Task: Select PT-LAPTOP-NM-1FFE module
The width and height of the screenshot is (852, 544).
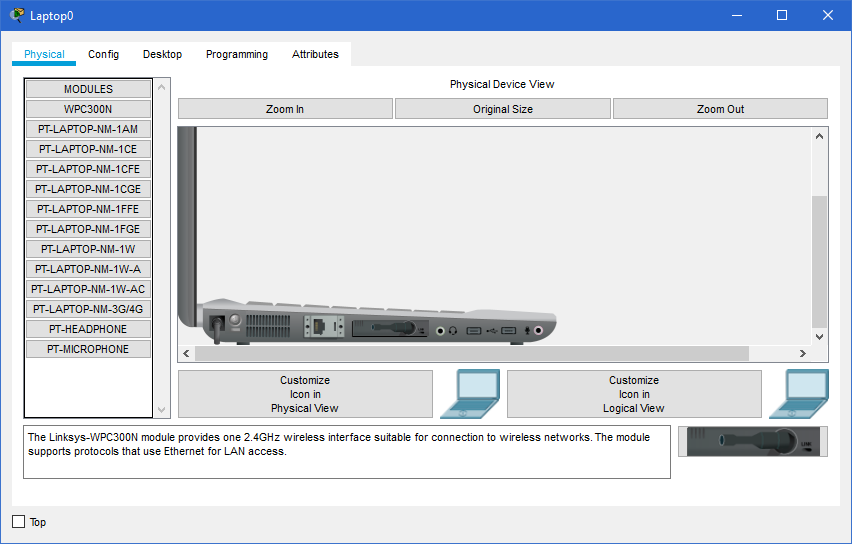Action: click(88, 209)
